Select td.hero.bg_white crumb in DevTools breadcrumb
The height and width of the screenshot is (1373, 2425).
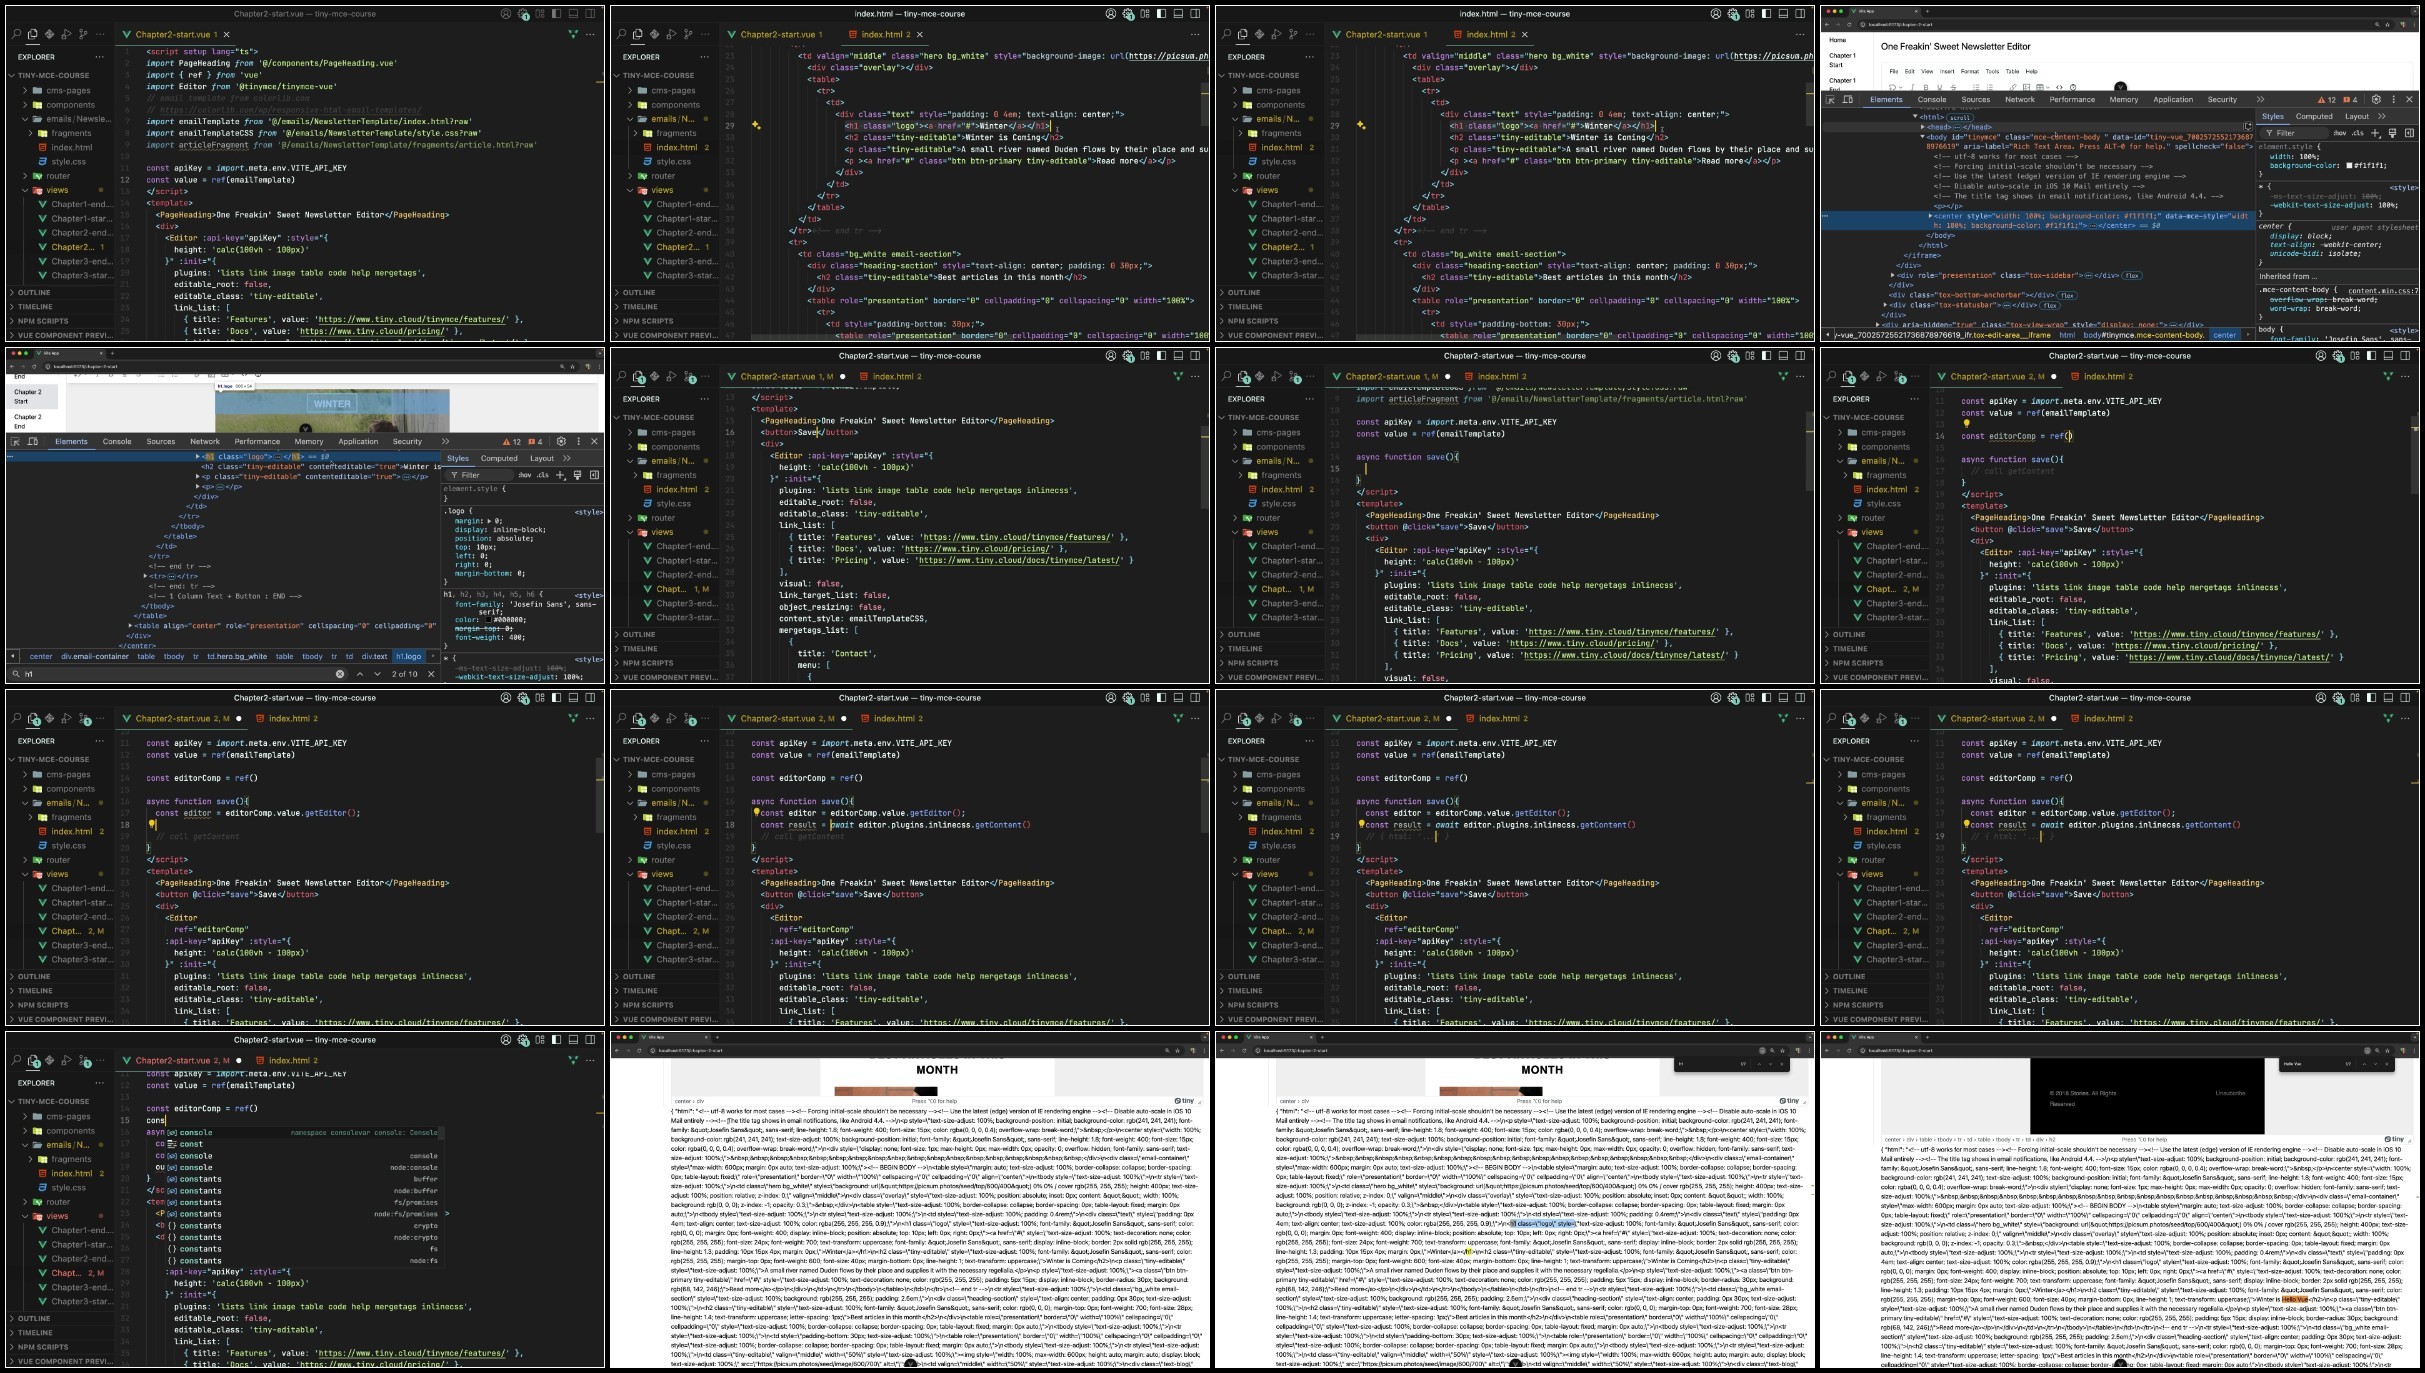[x=237, y=656]
